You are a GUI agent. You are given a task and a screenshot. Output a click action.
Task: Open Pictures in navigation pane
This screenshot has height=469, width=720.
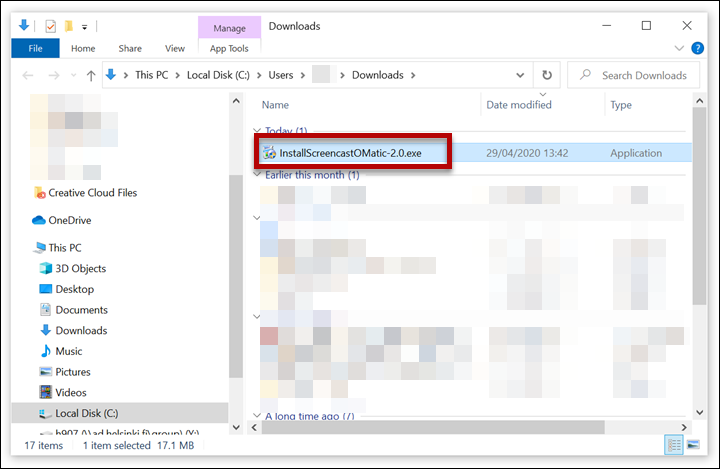pyautogui.click(x=73, y=372)
